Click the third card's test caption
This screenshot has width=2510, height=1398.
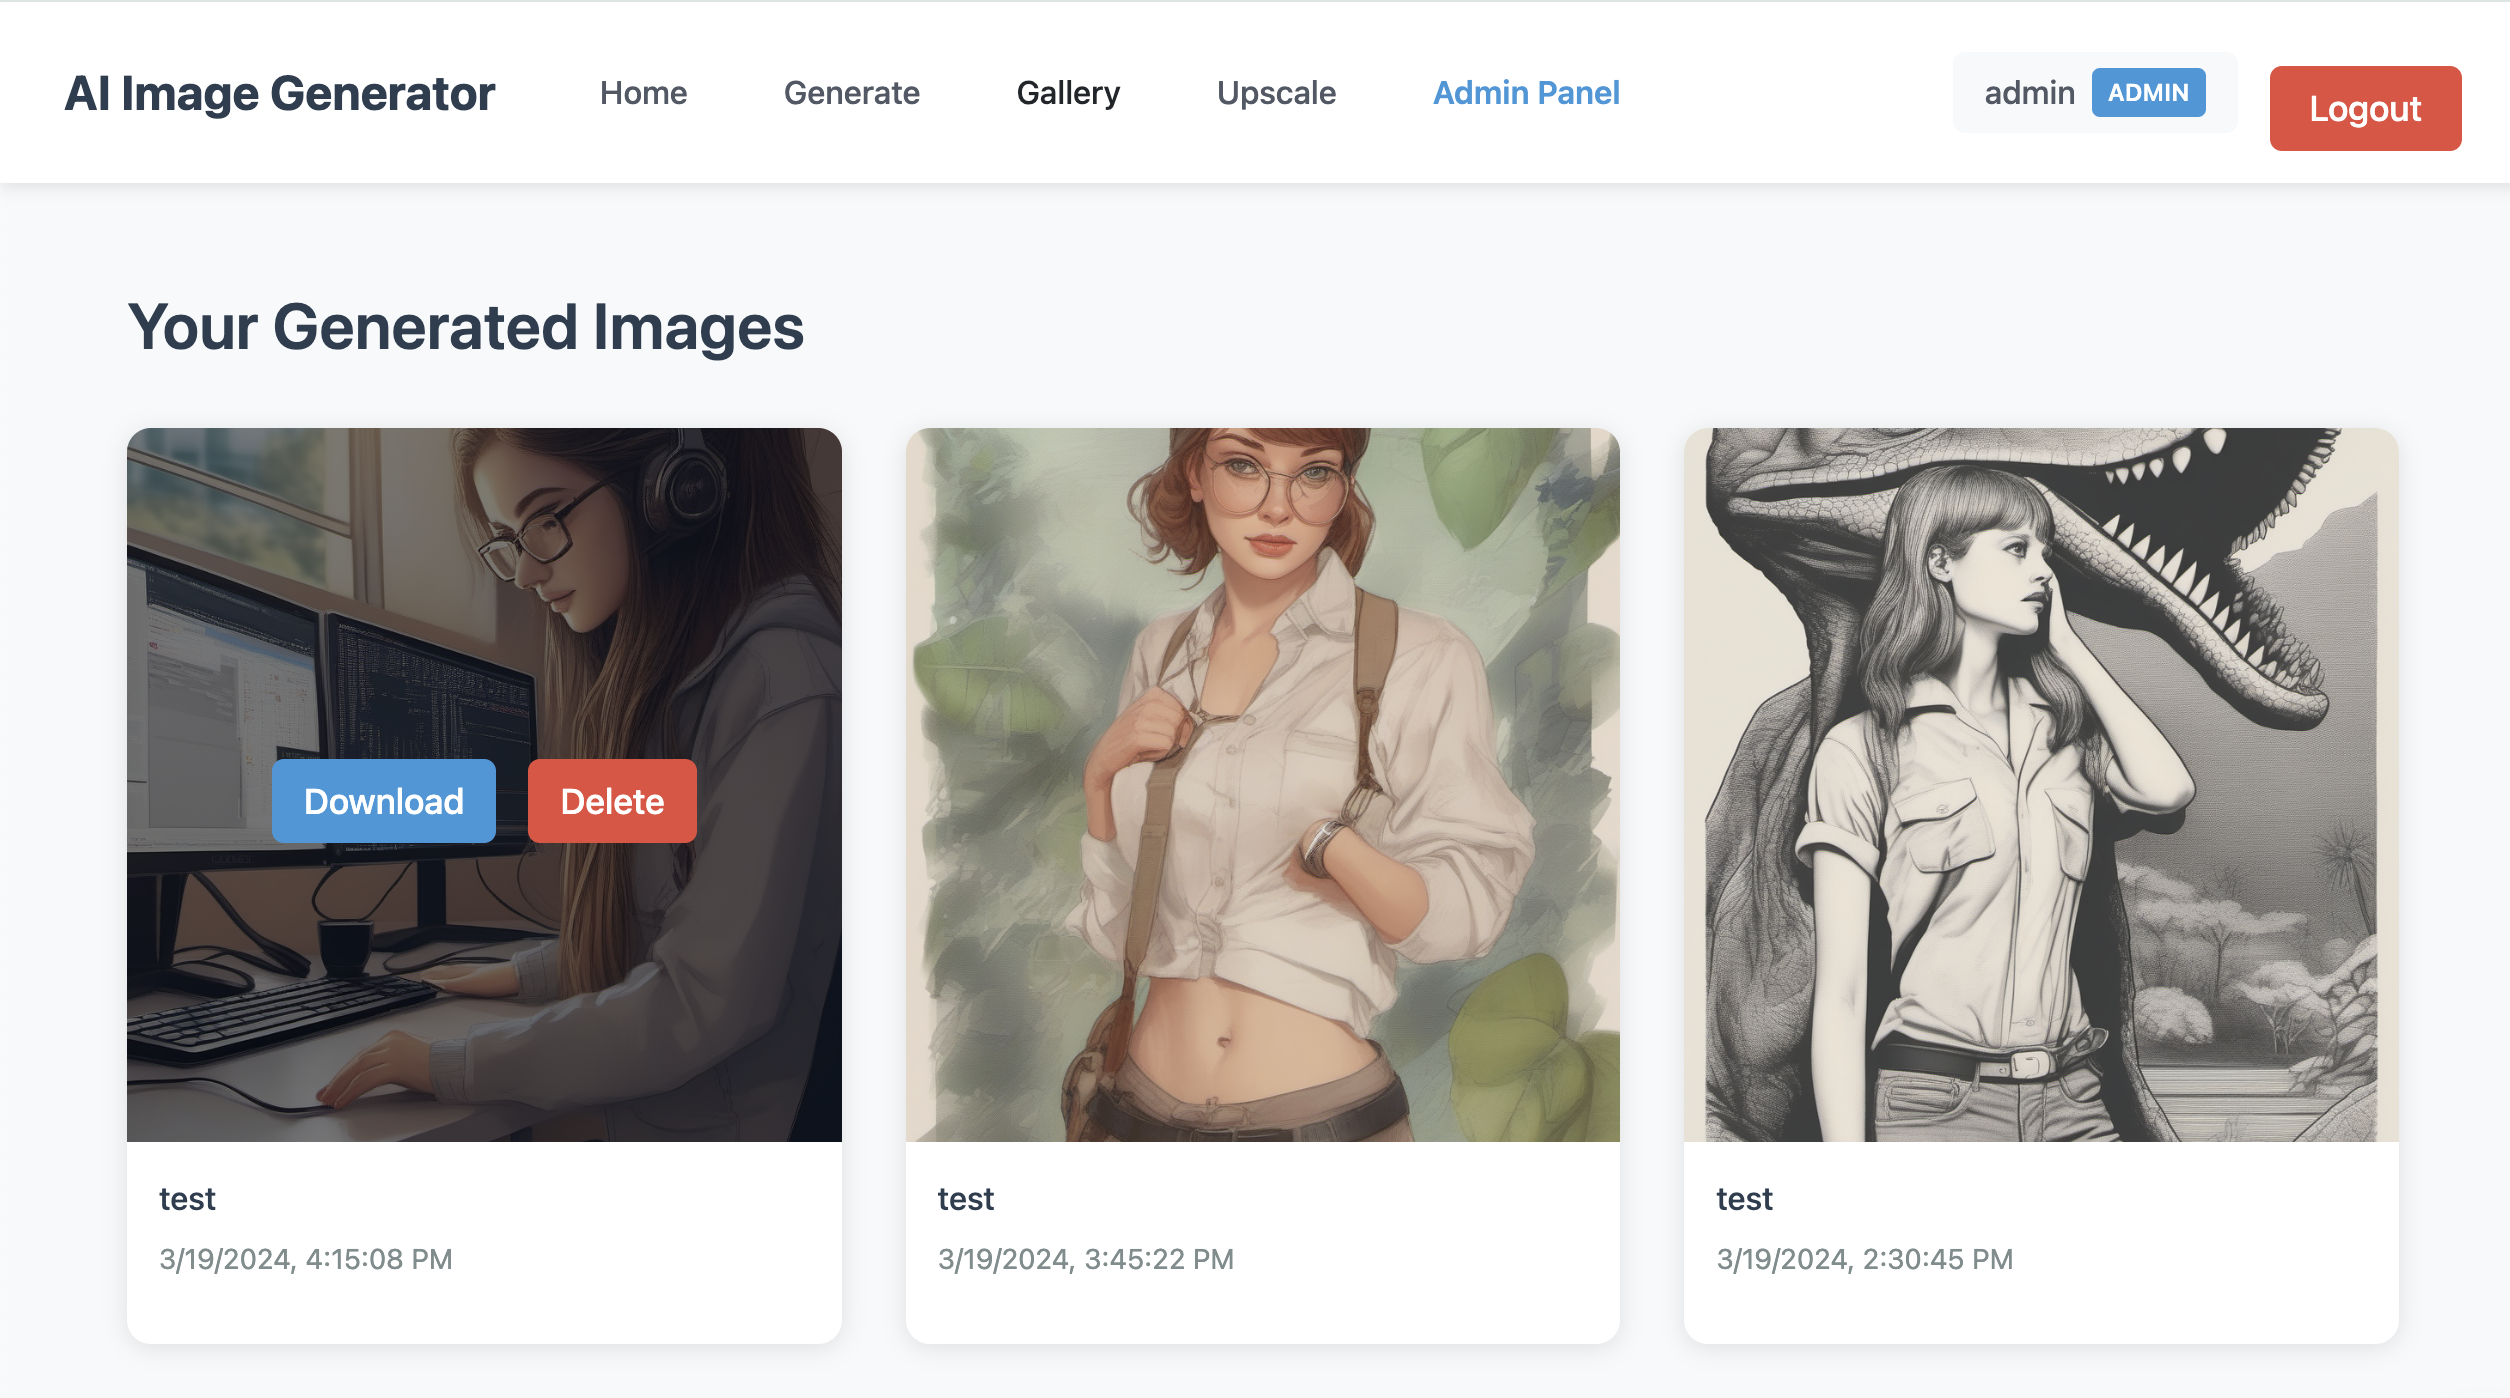[1744, 1199]
